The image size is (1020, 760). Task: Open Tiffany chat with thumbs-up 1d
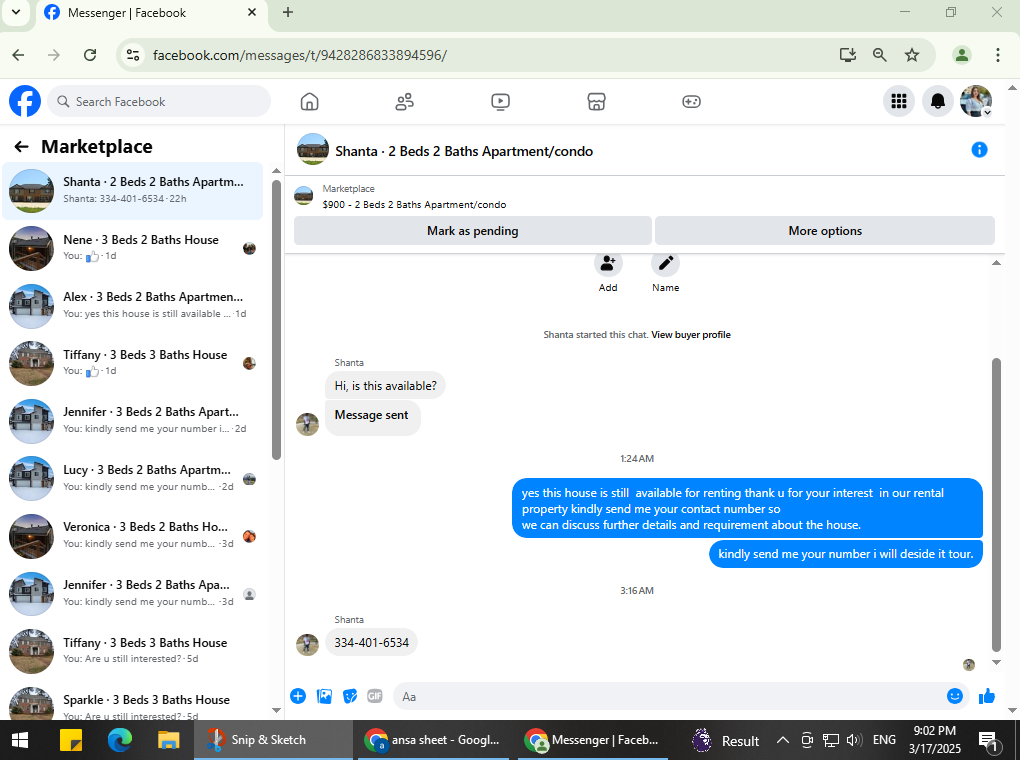pos(133,363)
